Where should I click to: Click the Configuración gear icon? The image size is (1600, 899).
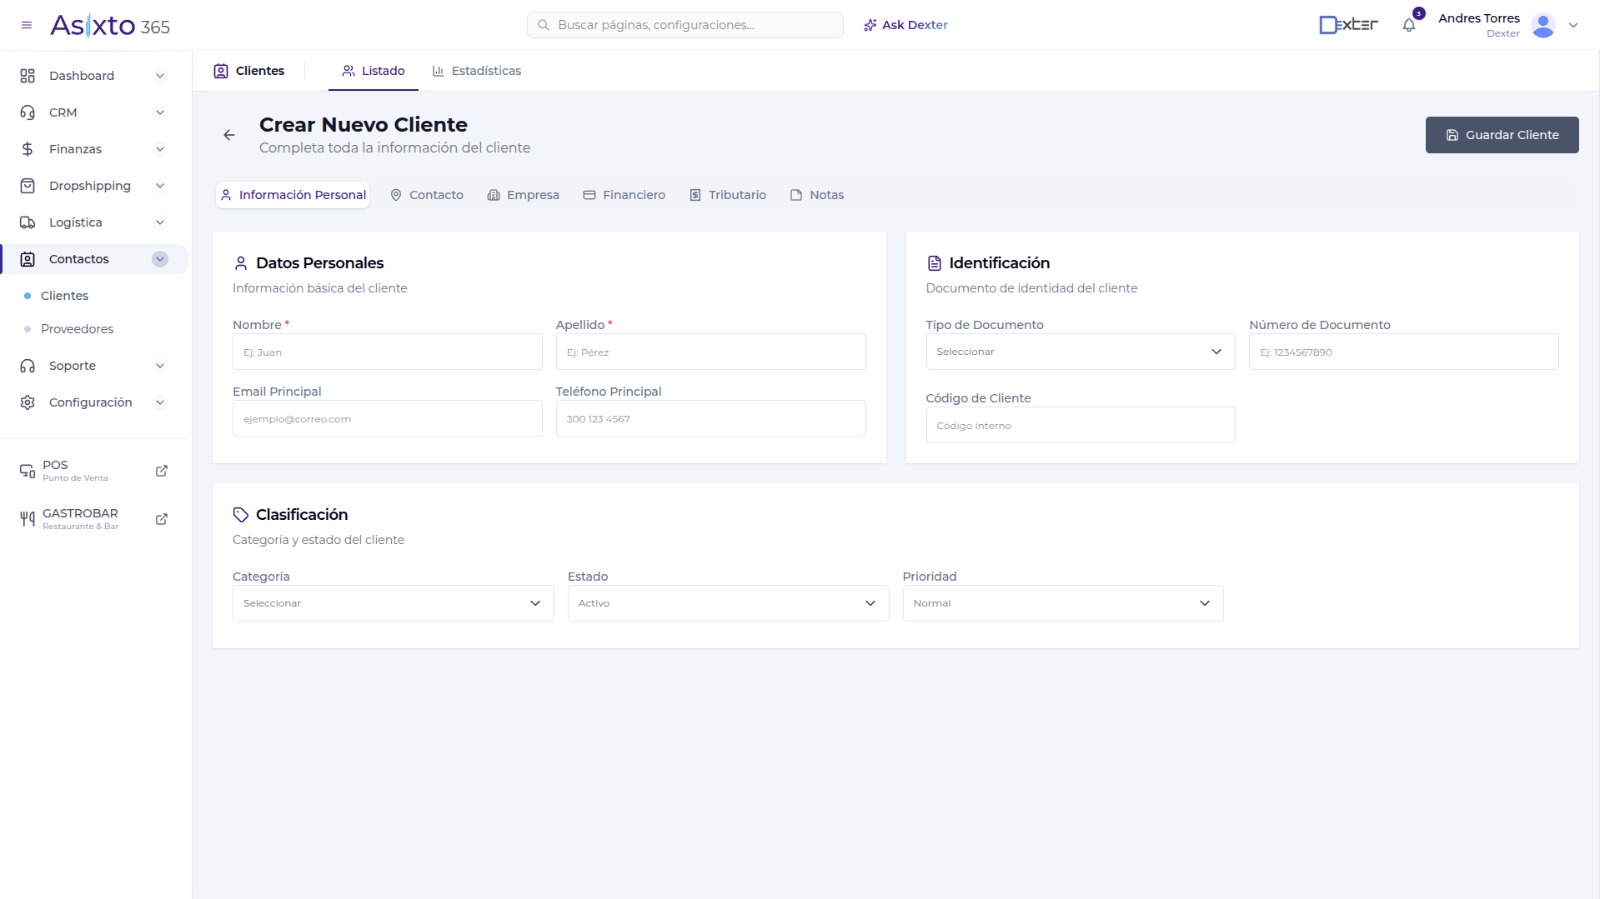pos(28,403)
